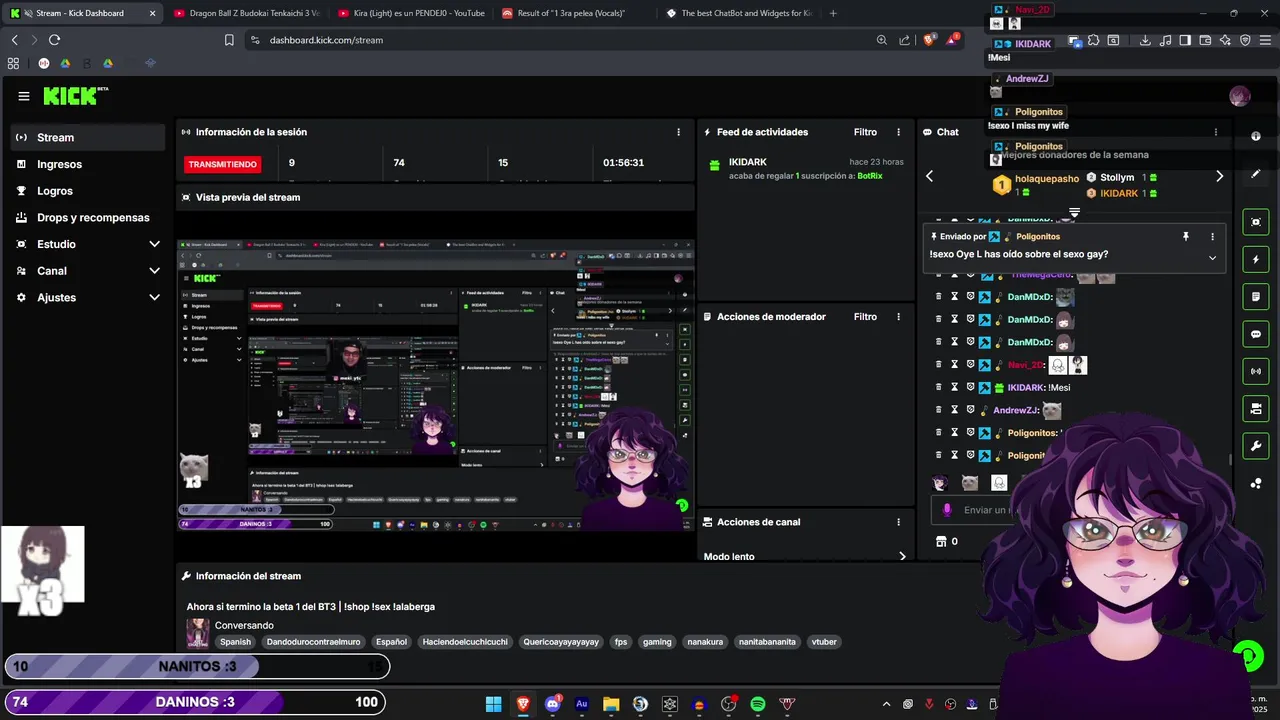Screen dimensions: 1280x720
Task: Toggle the wrench moderation panel button
Action: 1256,445
